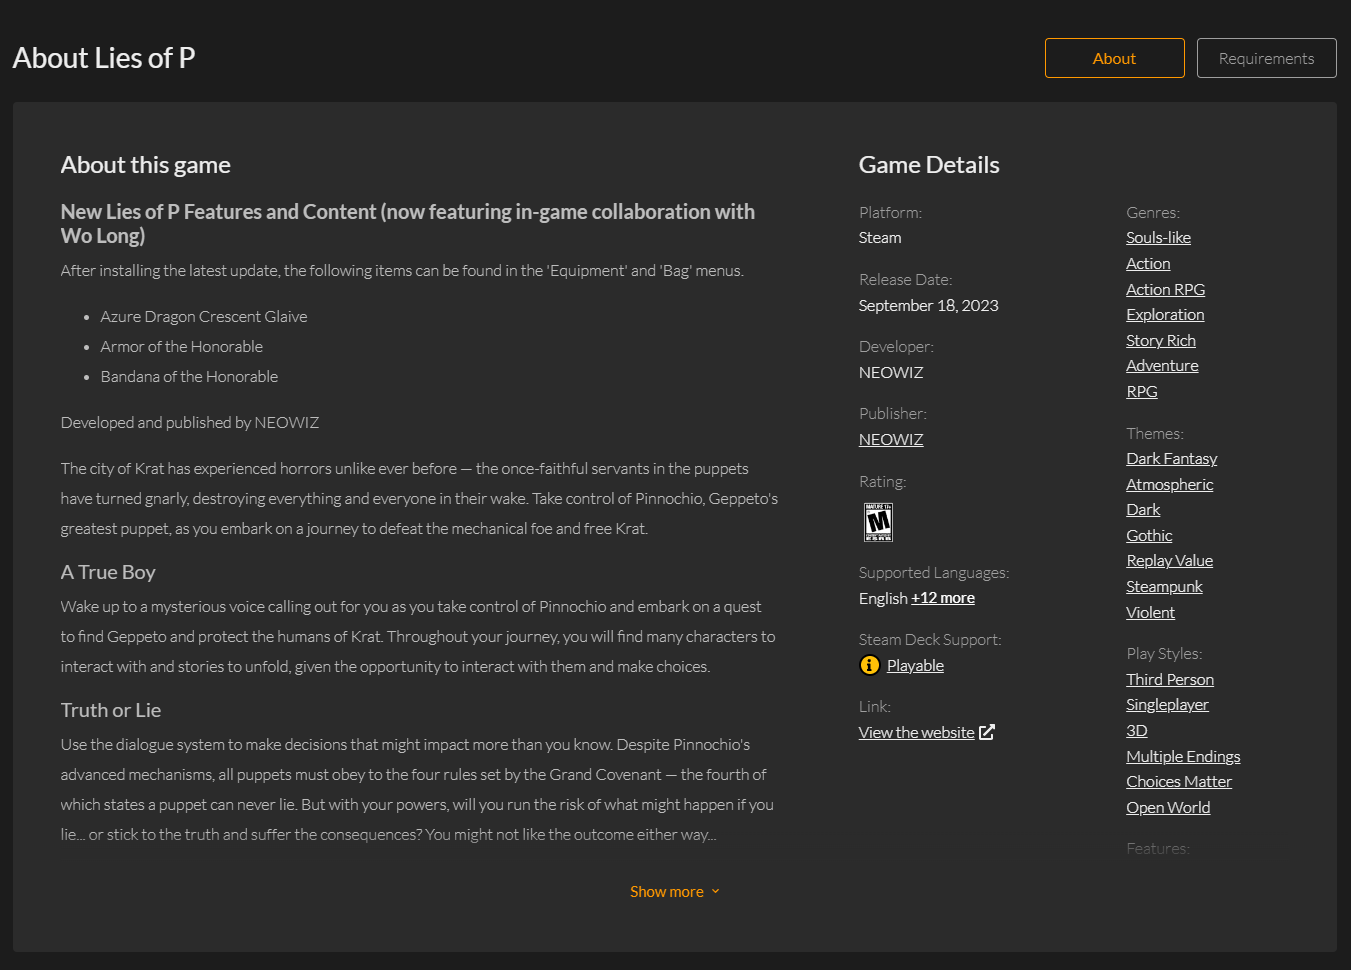Click the 'About Lies of P' page heading

(x=104, y=58)
